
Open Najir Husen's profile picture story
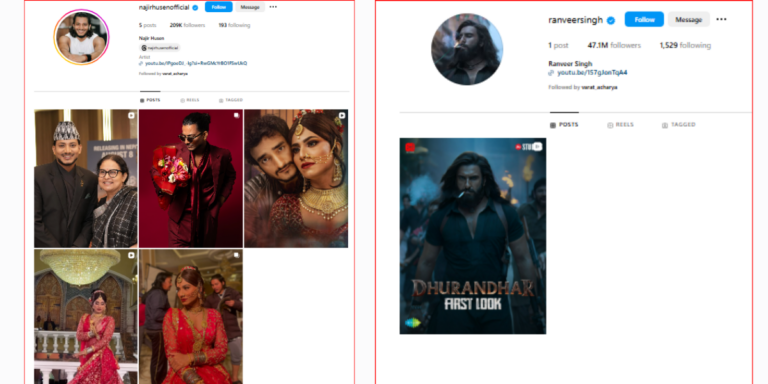pos(81,38)
